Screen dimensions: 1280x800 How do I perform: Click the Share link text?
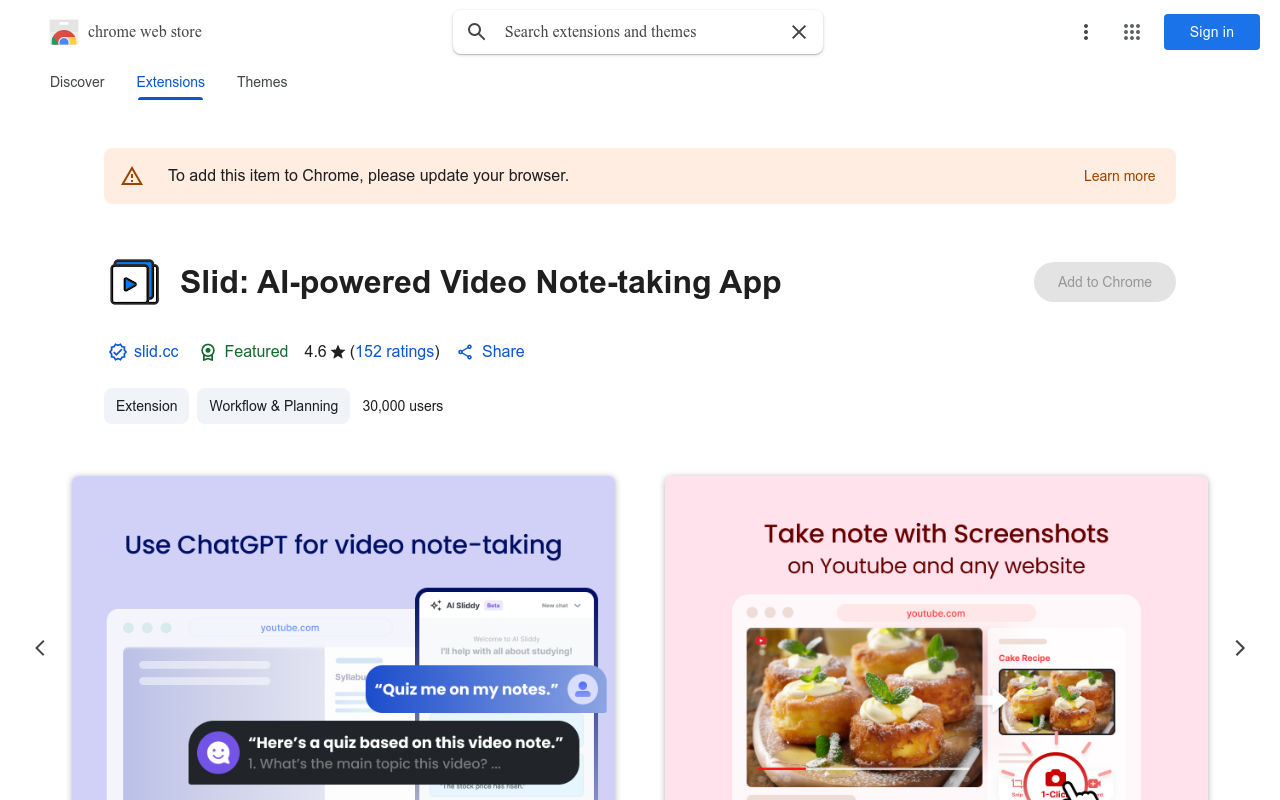click(503, 352)
